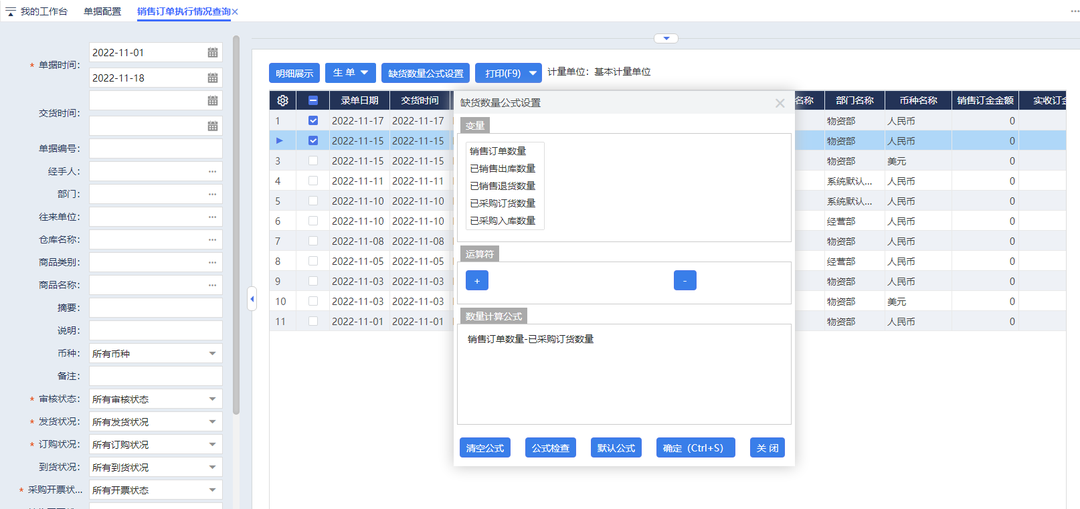Close the 销售订单执行情况查询 tab with X
Screen dimensions: 1080x509
click(x=235, y=11)
